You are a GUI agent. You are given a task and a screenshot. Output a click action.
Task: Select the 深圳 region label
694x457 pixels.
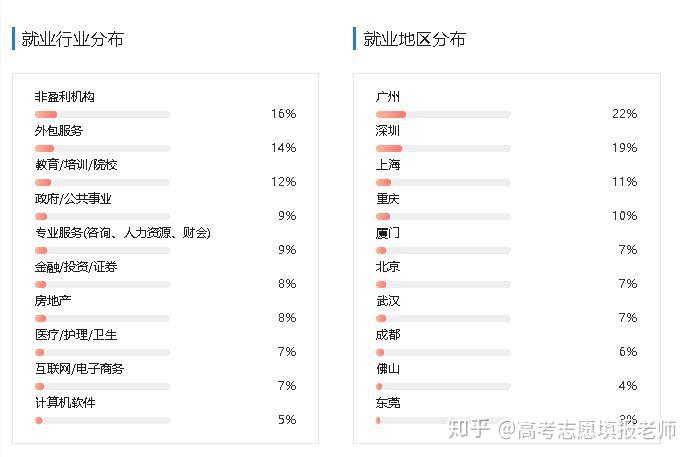tap(388, 131)
